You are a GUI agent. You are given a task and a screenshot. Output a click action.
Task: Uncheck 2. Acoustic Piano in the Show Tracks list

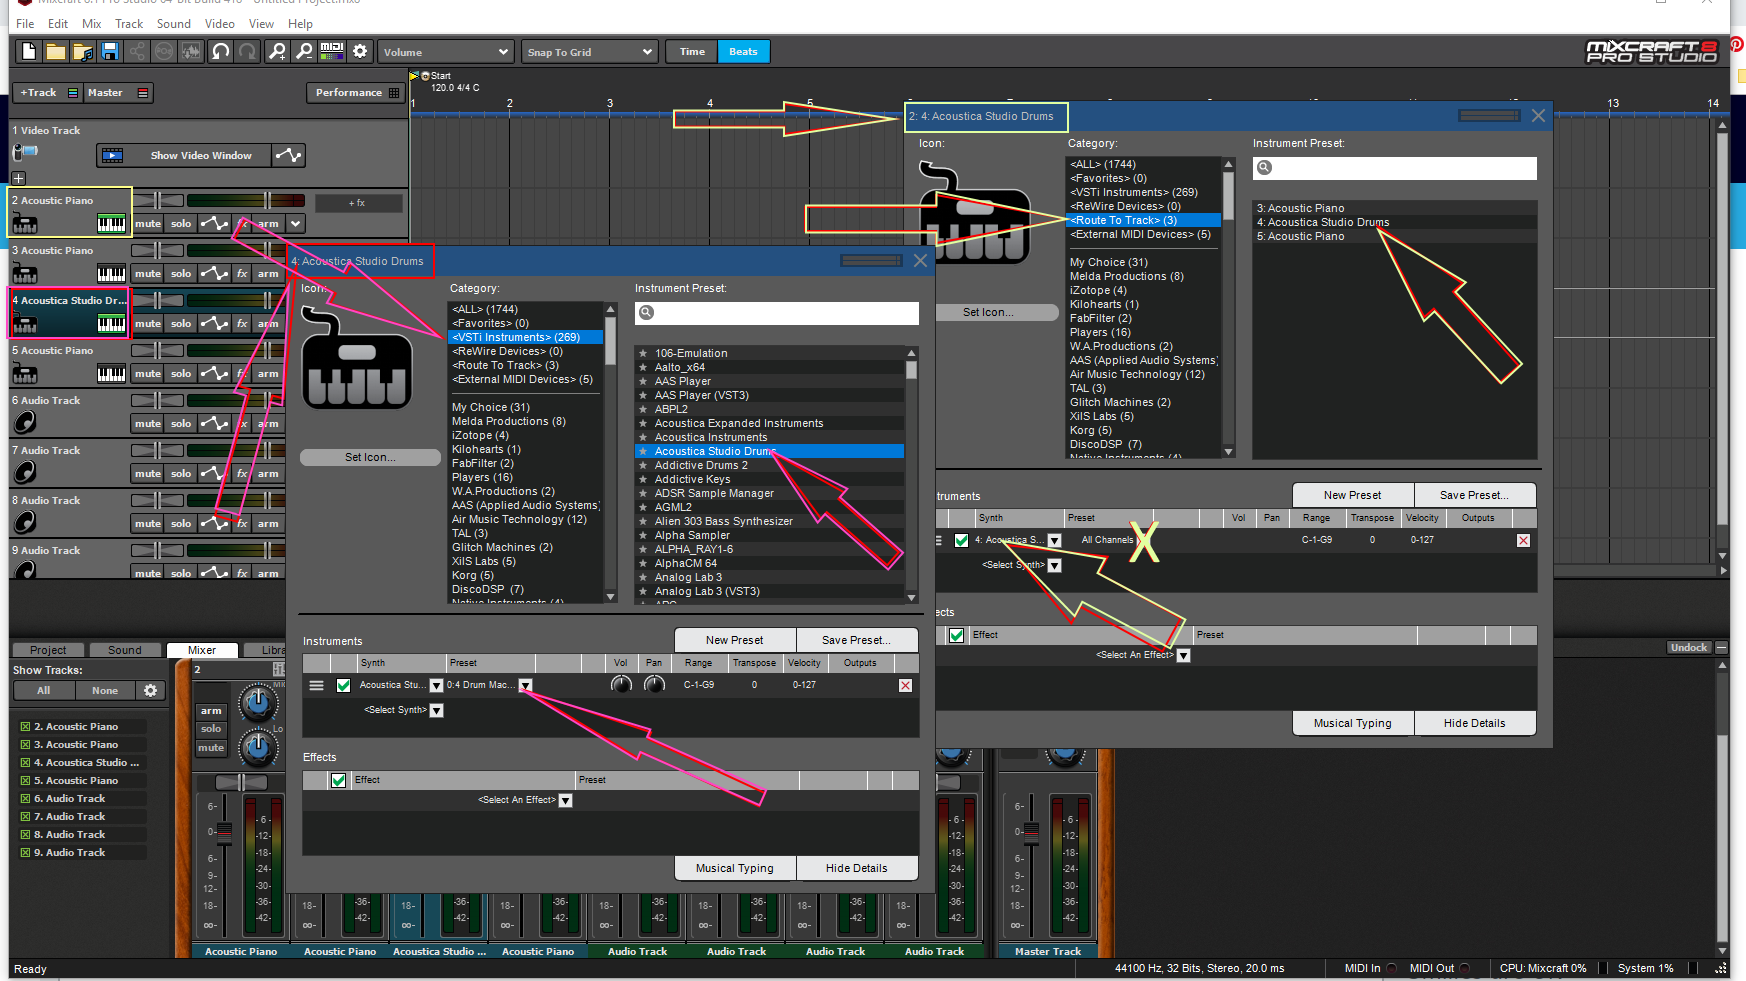pos(25,727)
